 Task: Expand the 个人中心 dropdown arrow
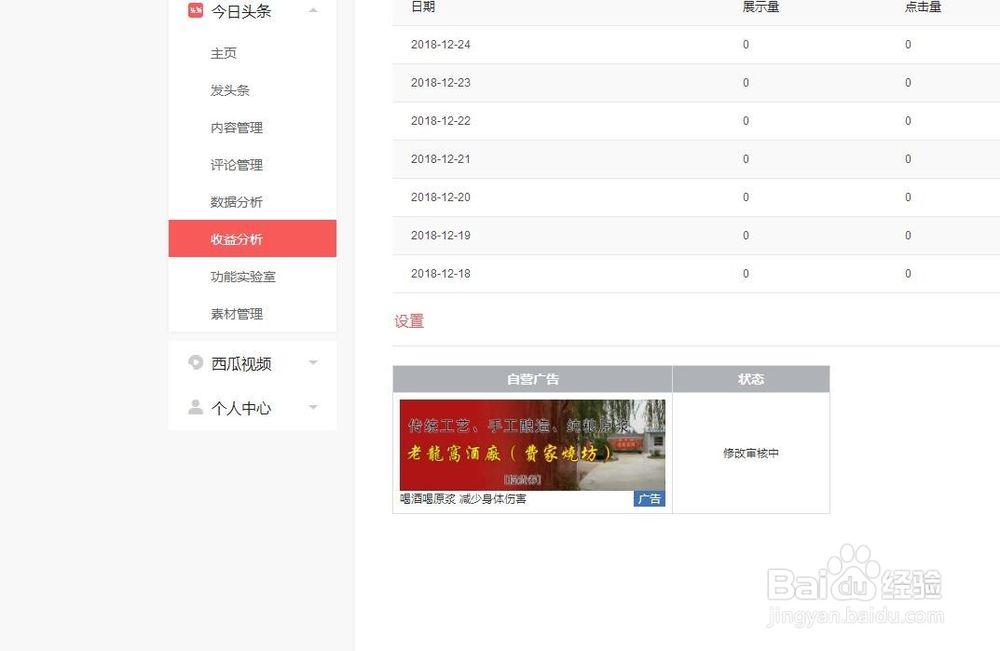(x=313, y=407)
